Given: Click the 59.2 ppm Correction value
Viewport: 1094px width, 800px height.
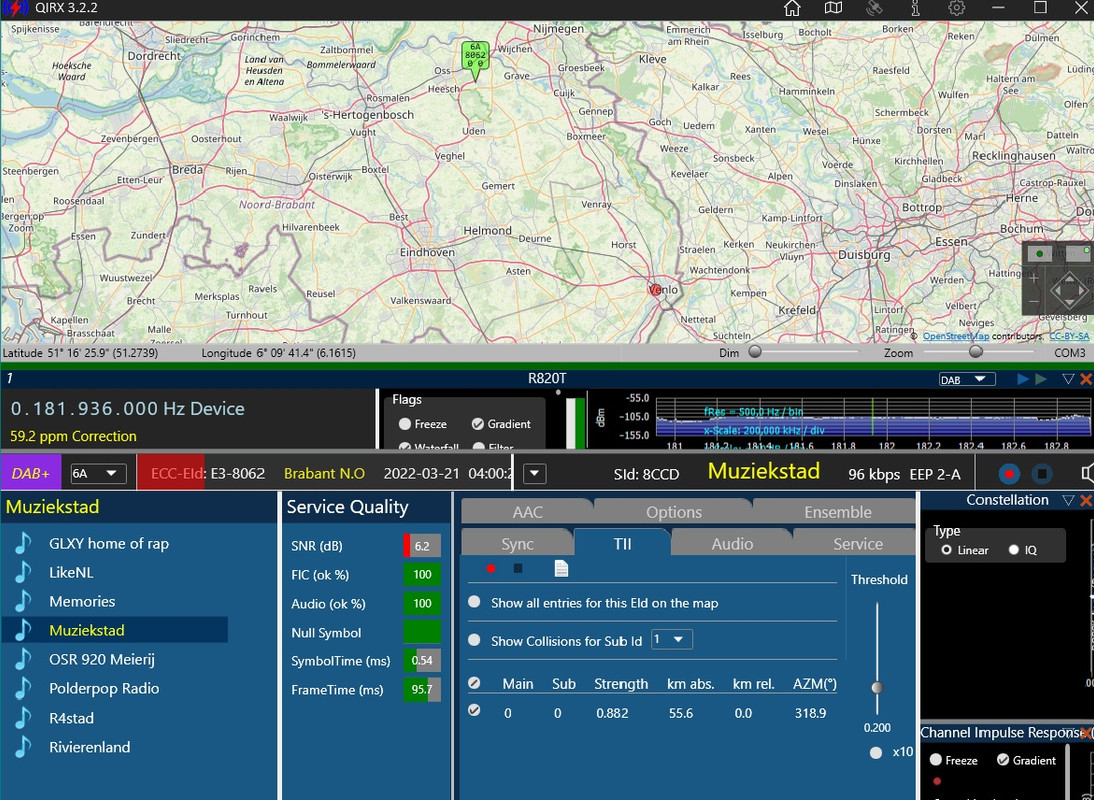Looking at the screenshot, I should 73,437.
